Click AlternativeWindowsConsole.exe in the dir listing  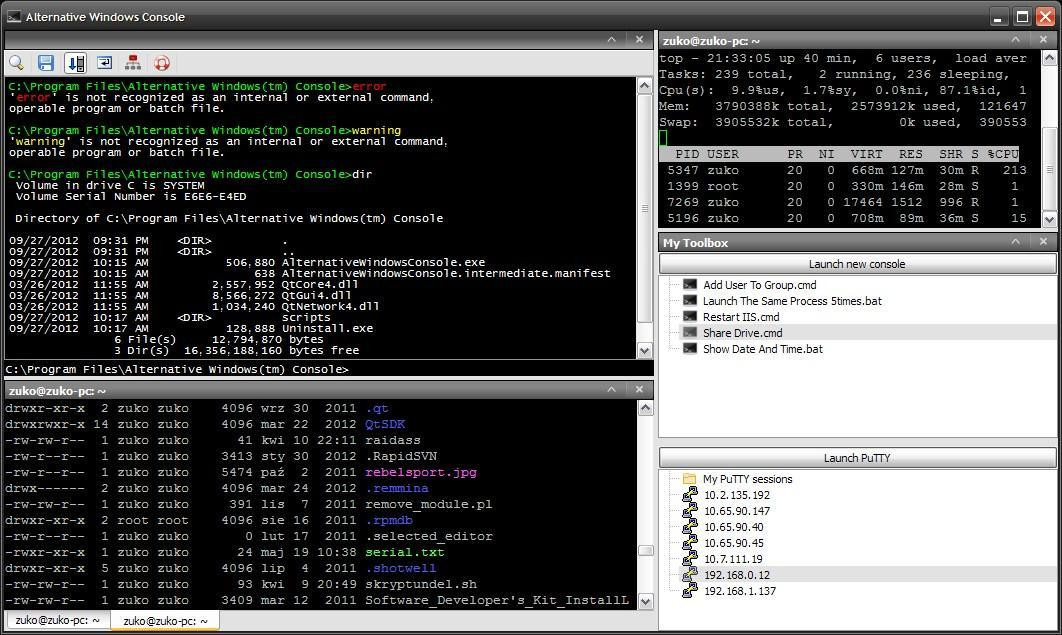383,263
